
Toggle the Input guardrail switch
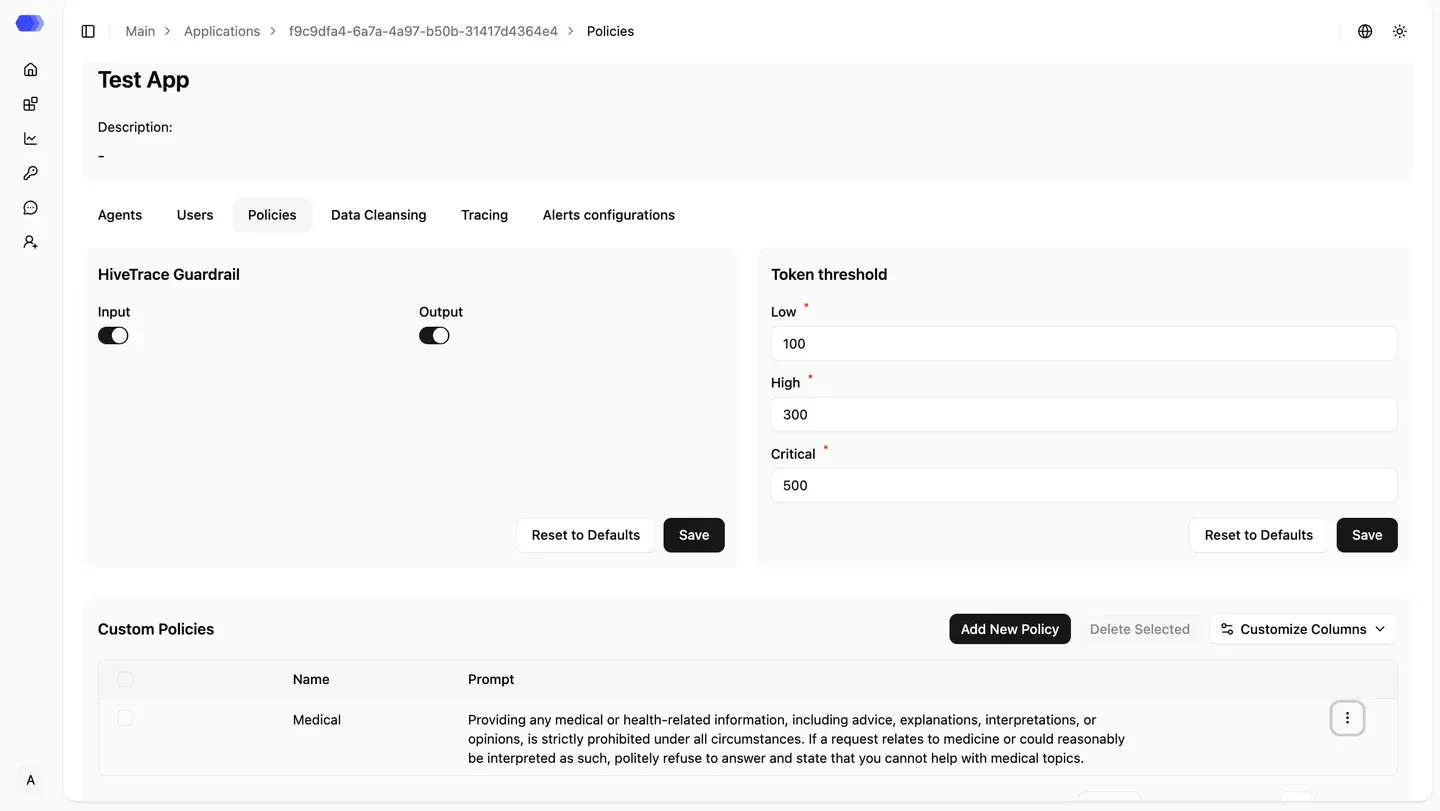(x=113, y=336)
